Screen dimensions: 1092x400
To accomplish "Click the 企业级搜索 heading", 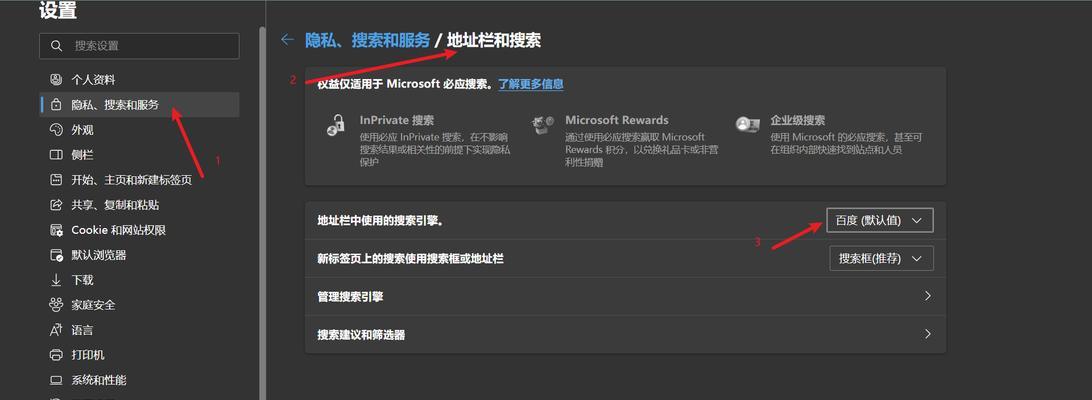I will pos(798,120).
